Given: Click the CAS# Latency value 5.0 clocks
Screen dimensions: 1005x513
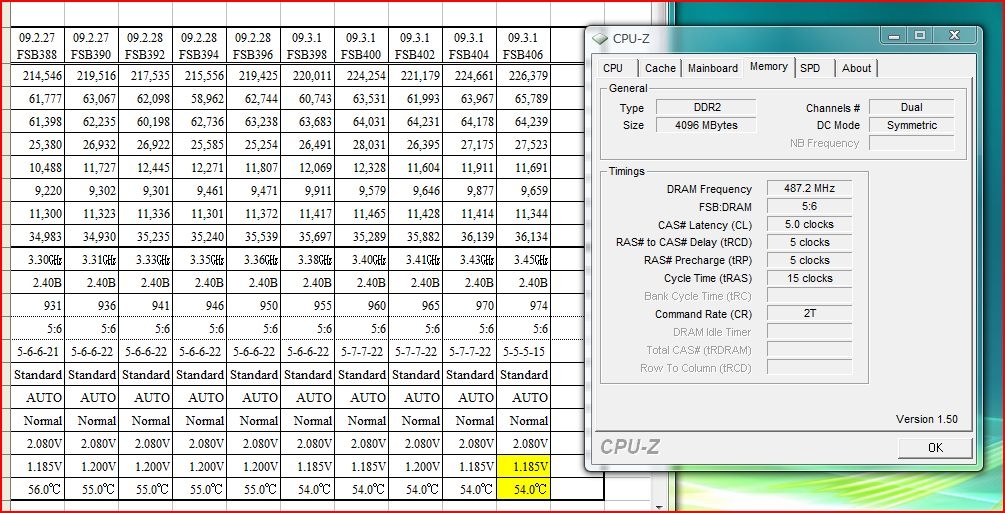Looking at the screenshot, I should click(810, 224).
